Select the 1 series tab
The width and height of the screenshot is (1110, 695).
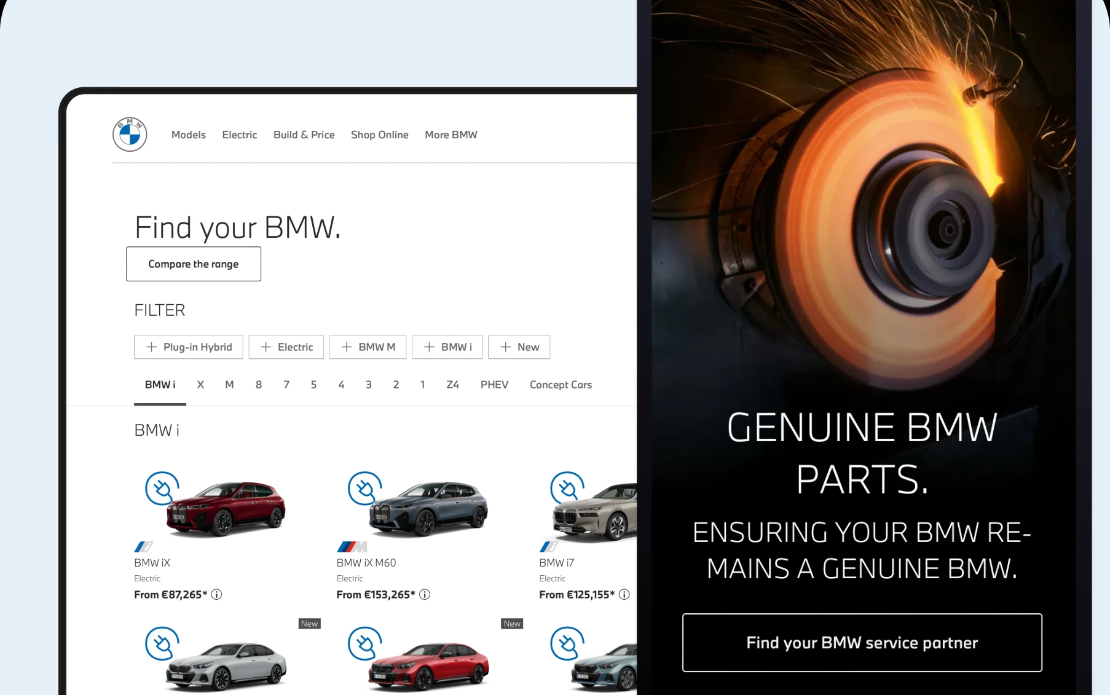(423, 385)
